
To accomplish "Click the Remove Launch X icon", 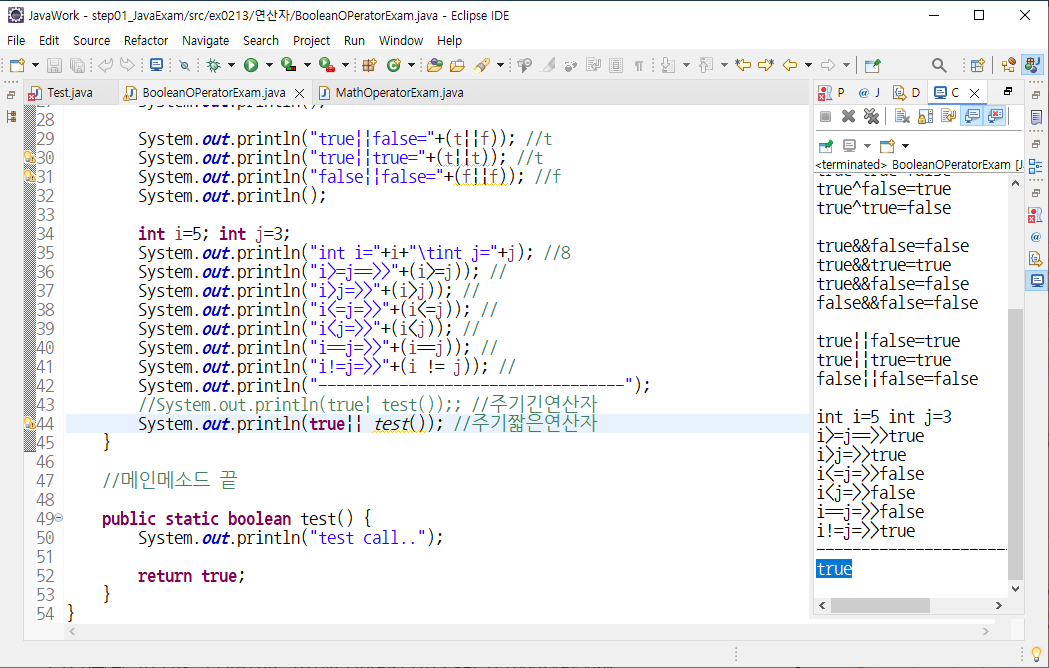I will 848,116.
